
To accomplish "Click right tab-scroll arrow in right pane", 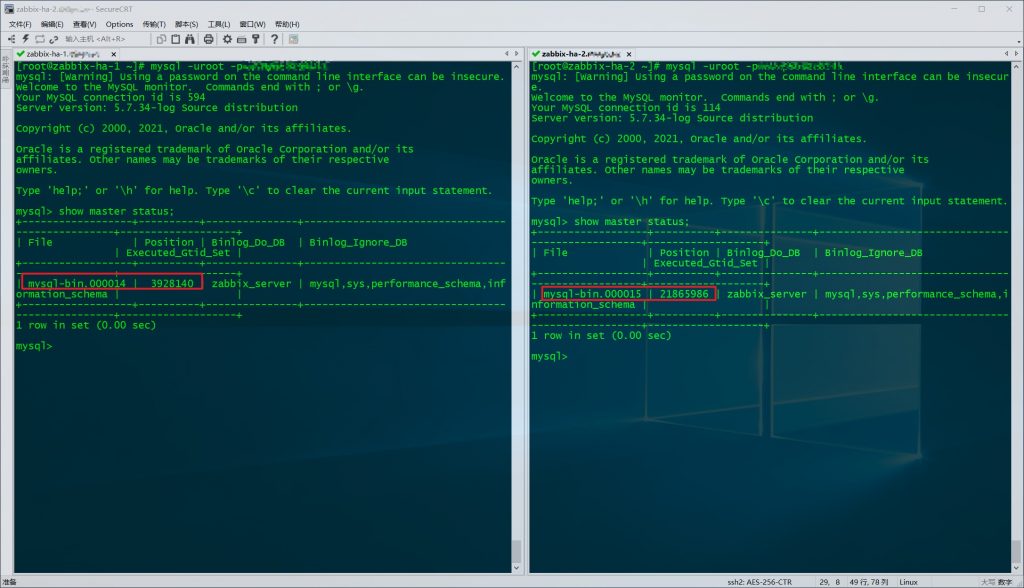I will 1016,54.
